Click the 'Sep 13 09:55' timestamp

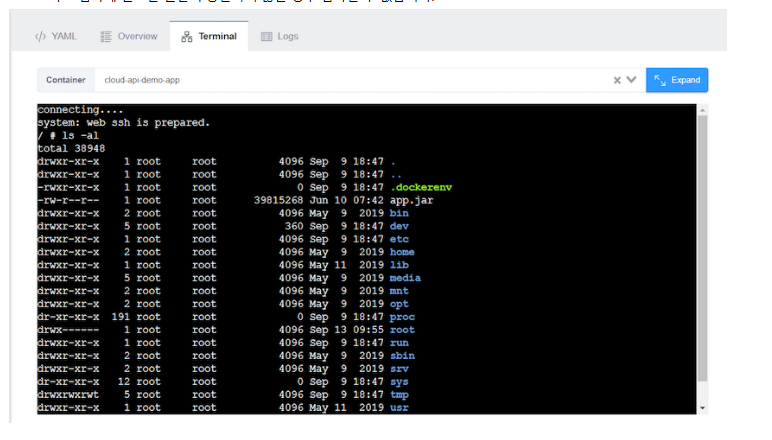tap(347, 330)
